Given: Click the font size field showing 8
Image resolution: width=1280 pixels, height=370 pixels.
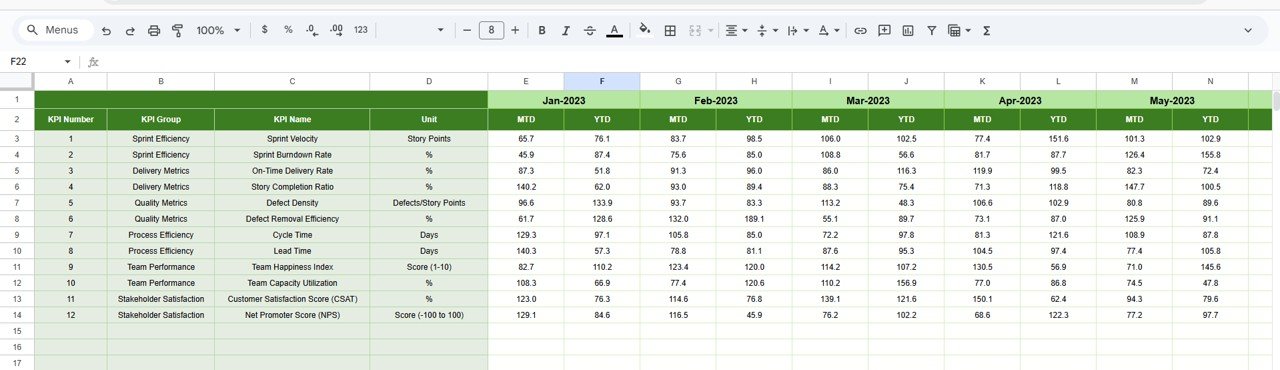Looking at the screenshot, I should [491, 30].
